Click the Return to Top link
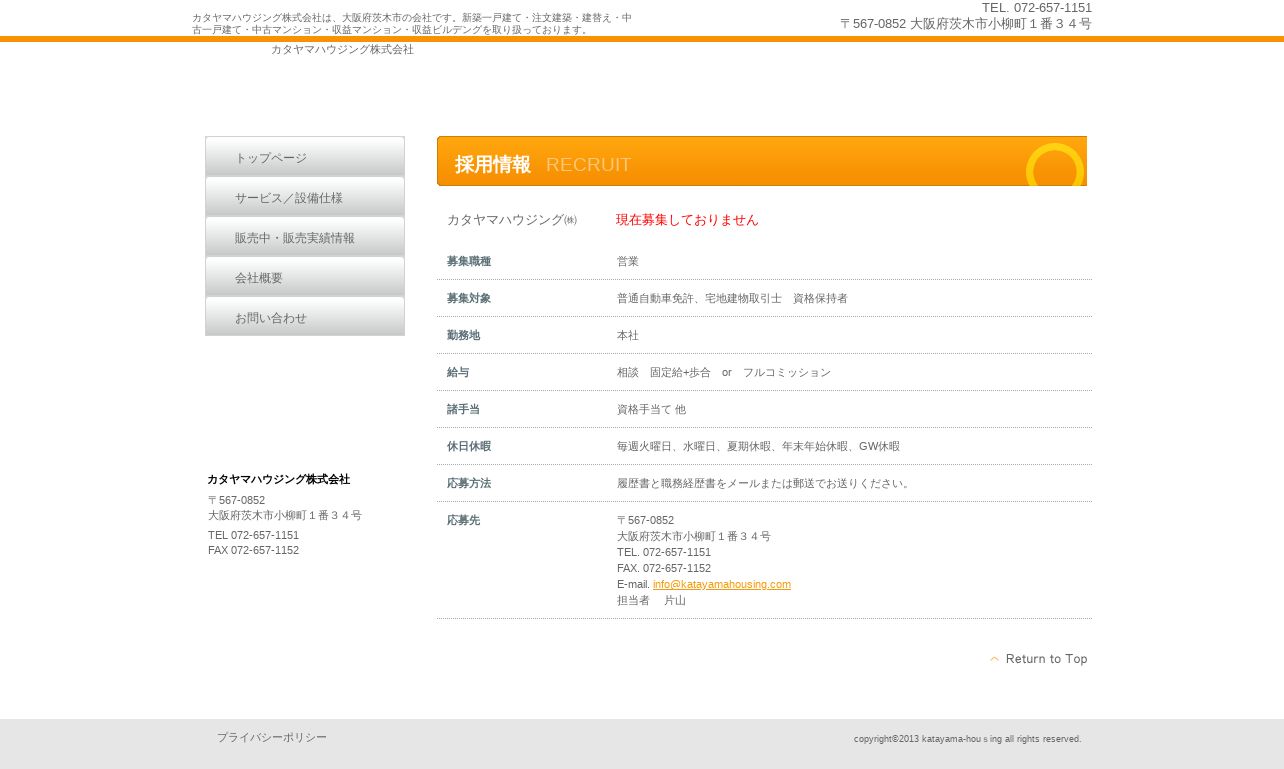The image size is (1284, 769). 1039,659
